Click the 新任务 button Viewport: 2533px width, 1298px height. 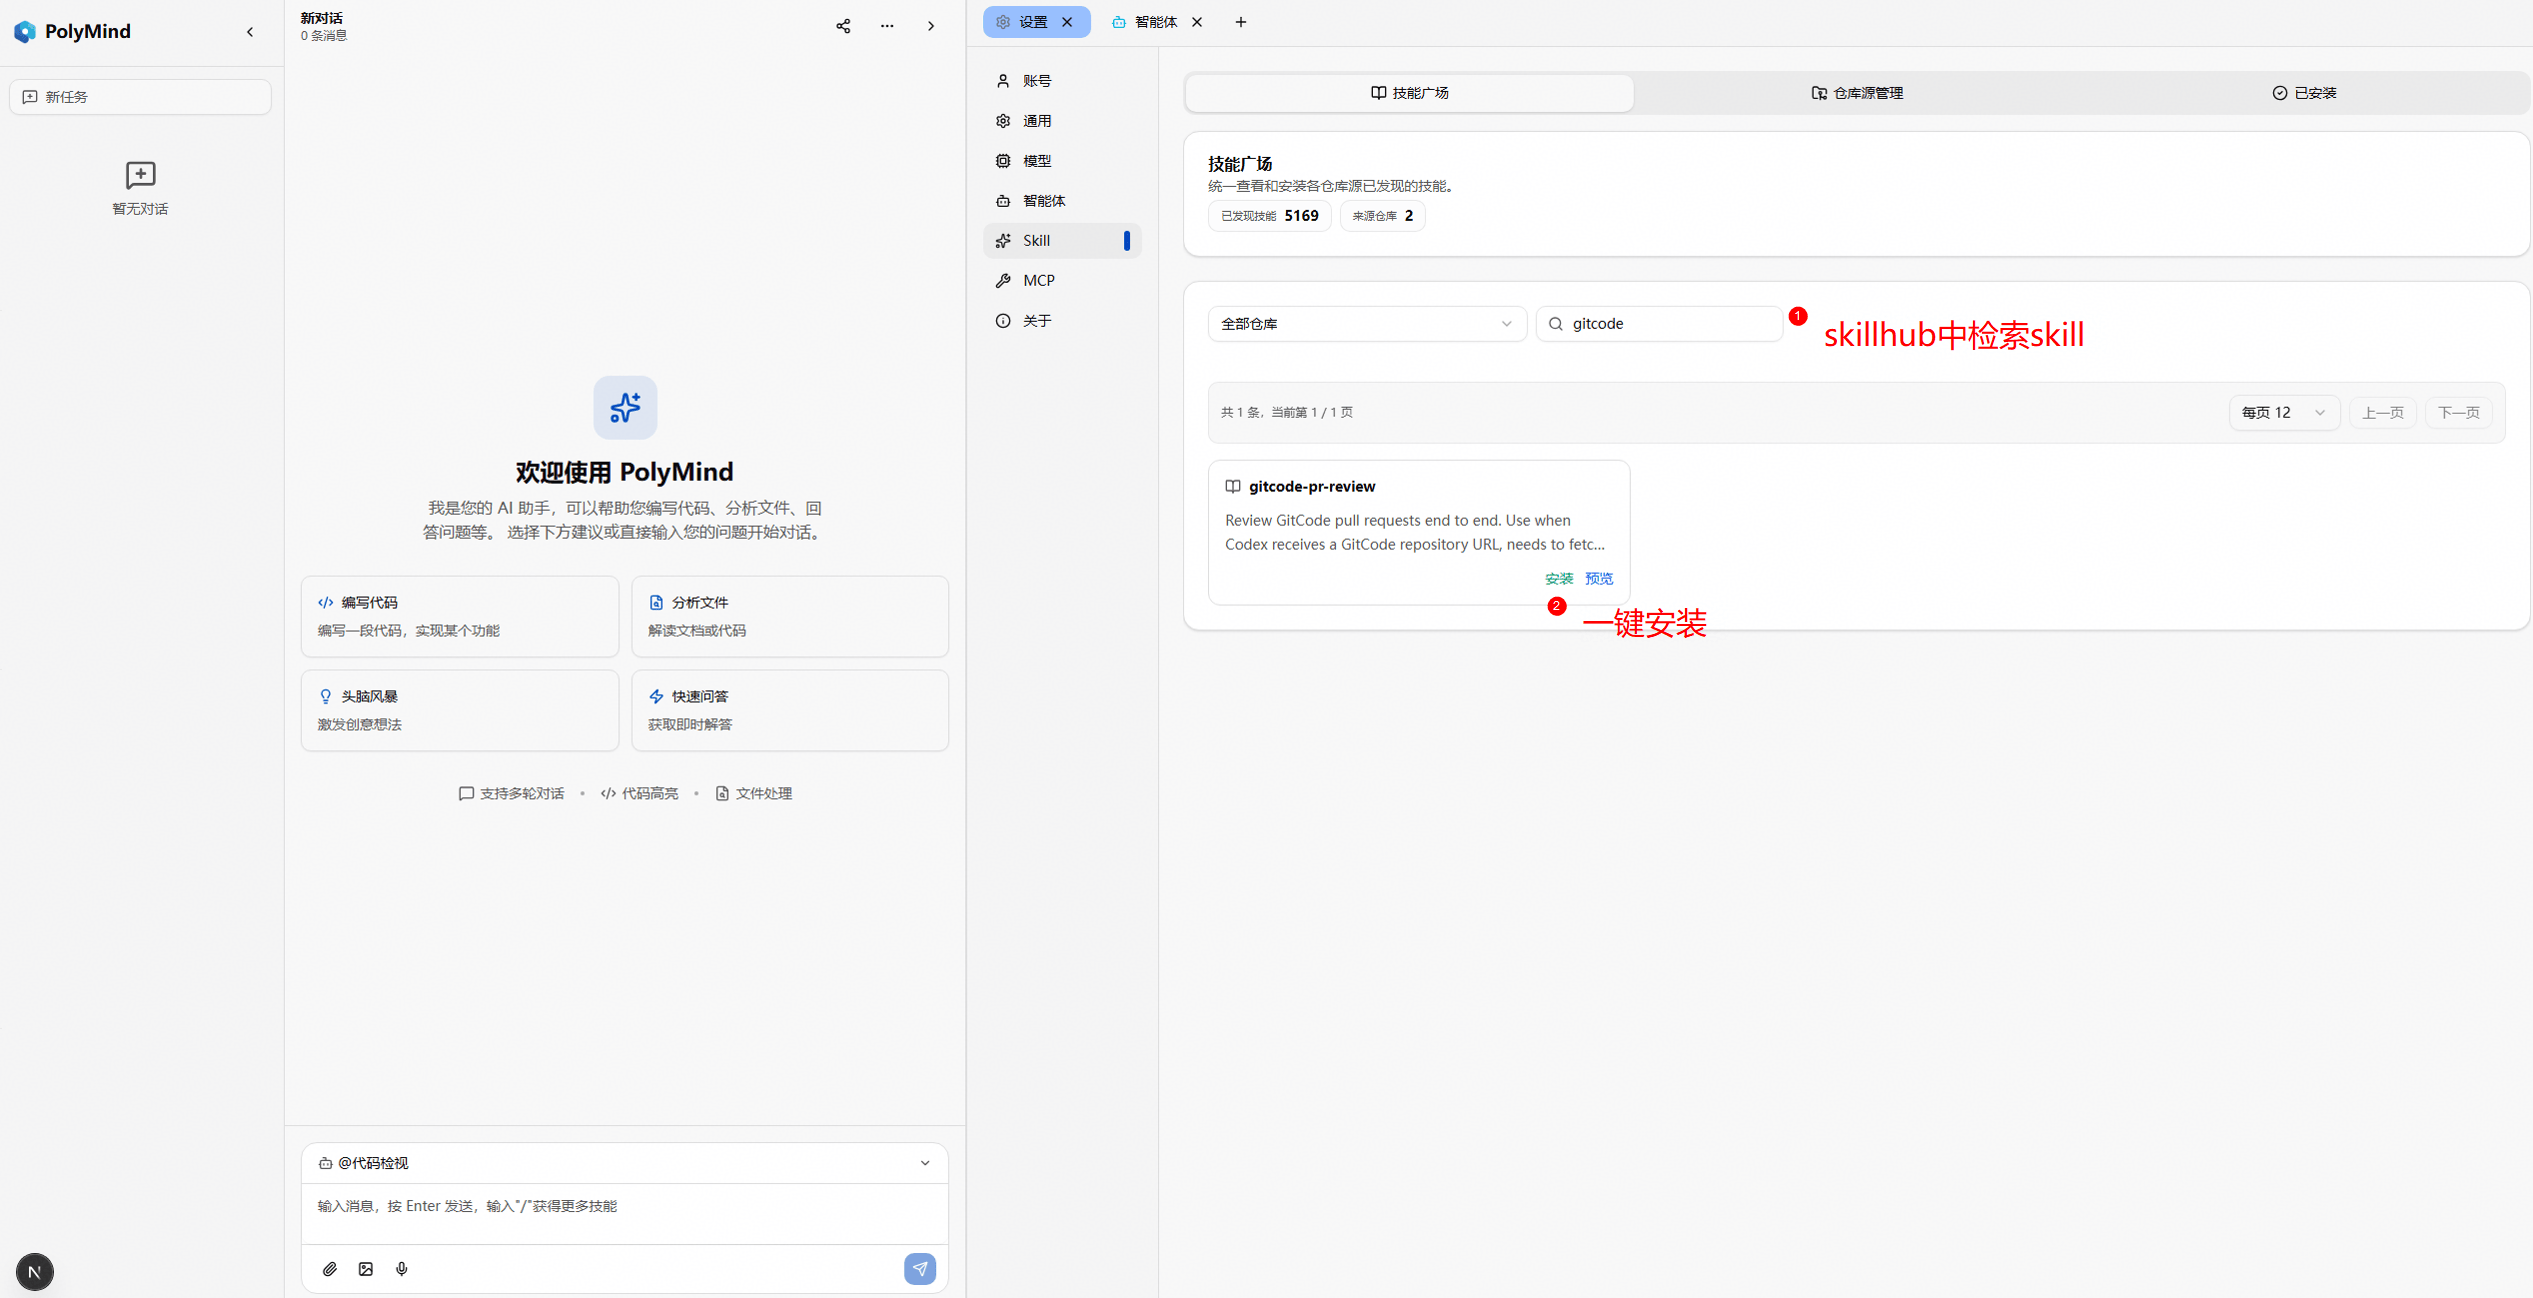point(140,97)
